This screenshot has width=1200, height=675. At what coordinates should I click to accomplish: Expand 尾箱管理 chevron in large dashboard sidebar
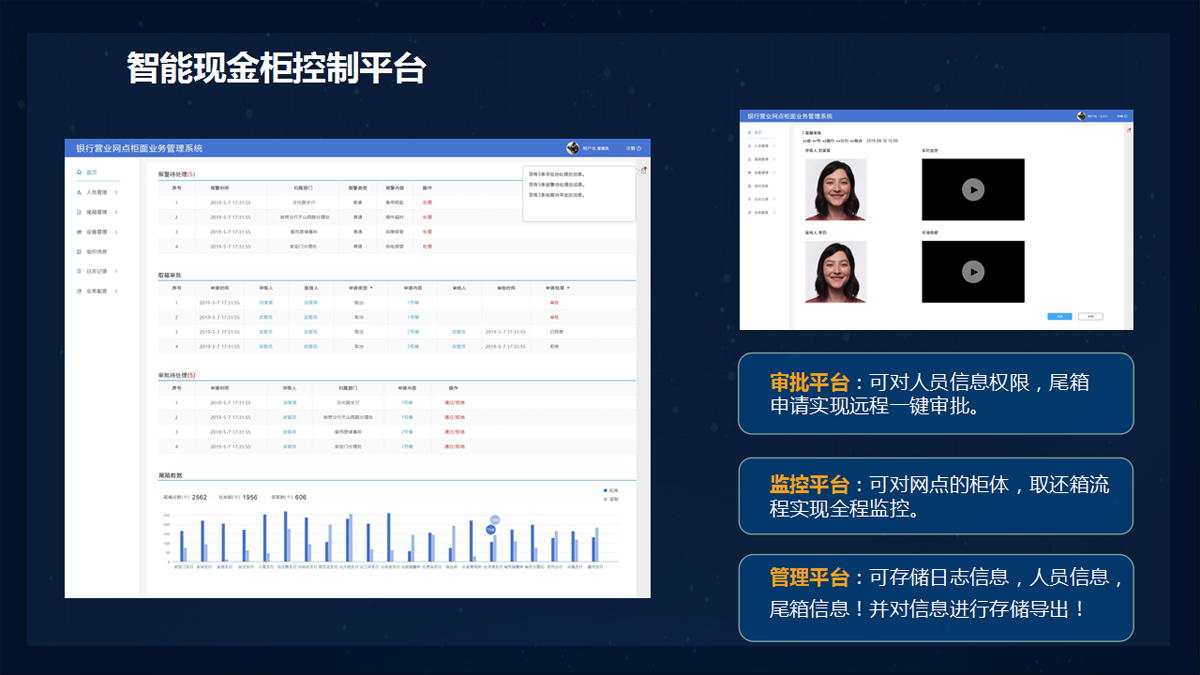[x=116, y=212]
